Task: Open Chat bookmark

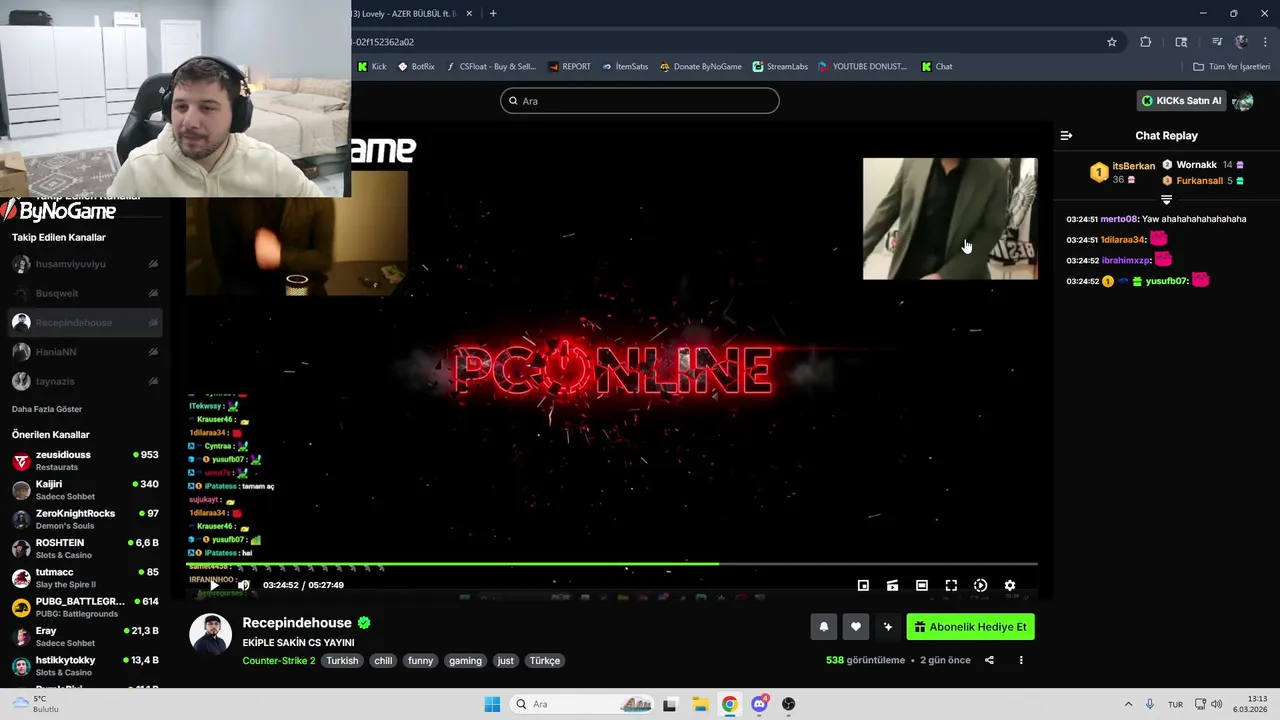Action: pos(937,67)
